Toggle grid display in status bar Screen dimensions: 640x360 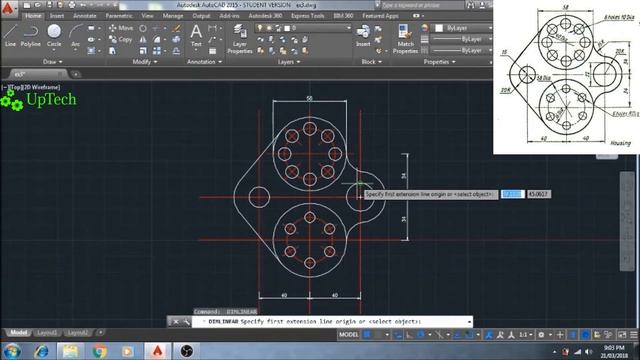(x=367, y=335)
